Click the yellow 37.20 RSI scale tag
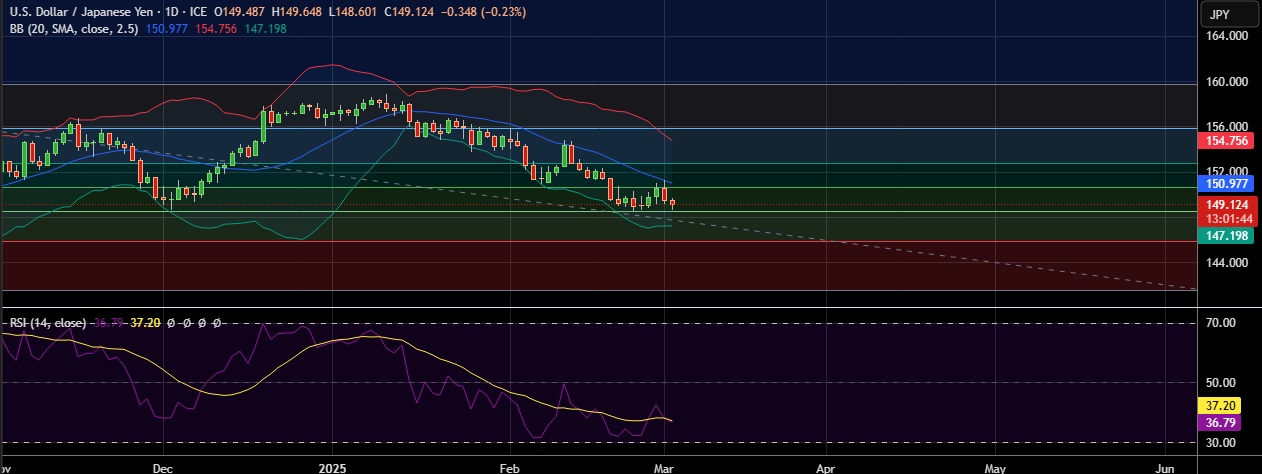Screen dimensions: 1262x474 tap(1219, 406)
